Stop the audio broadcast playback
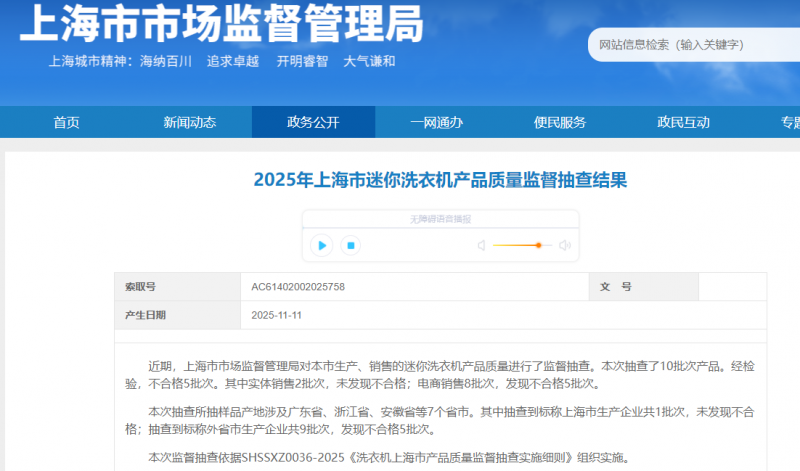The height and width of the screenshot is (471, 800). 350,245
